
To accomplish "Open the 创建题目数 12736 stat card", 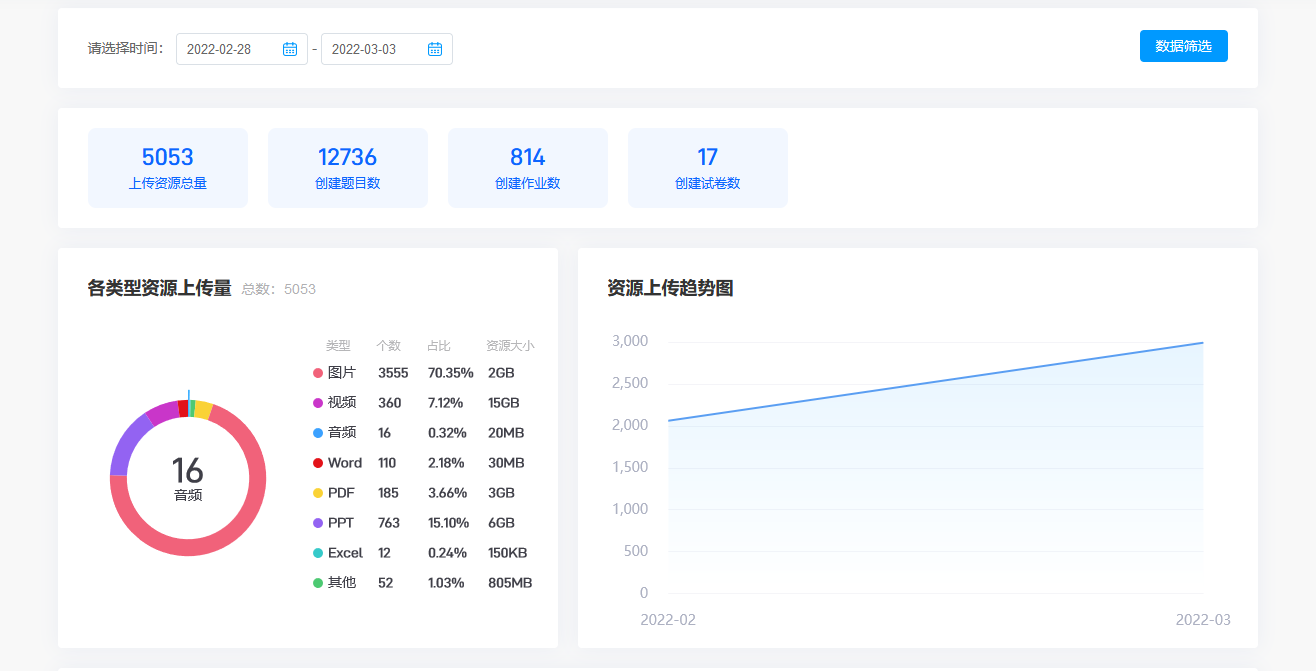I will (x=348, y=168).
